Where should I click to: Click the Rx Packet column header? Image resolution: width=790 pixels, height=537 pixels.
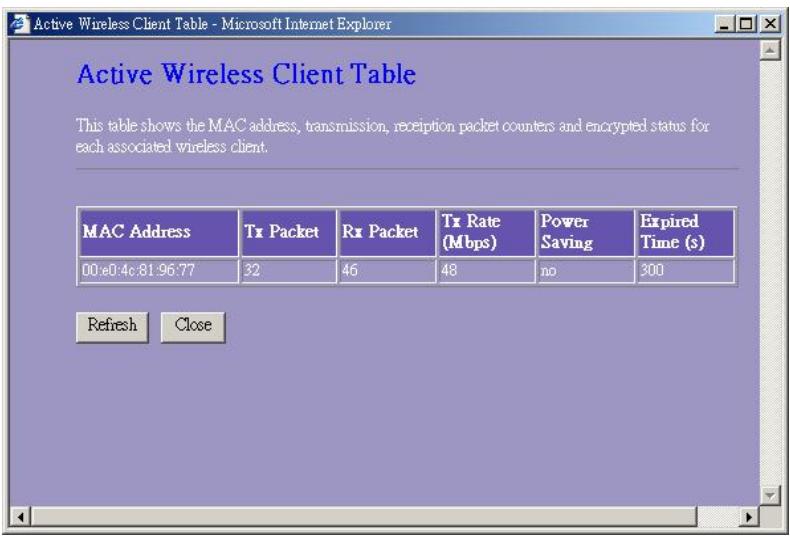pyautogui.click(x=387, y=233)
